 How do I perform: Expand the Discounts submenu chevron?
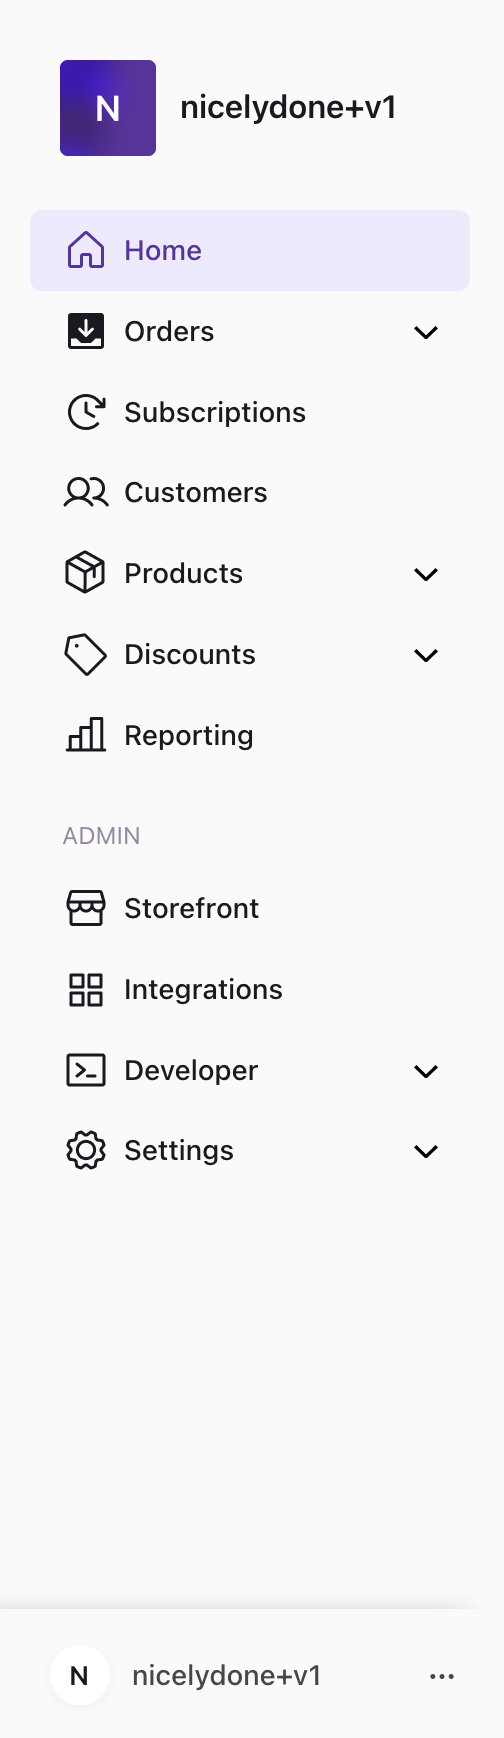pos(426,655)
